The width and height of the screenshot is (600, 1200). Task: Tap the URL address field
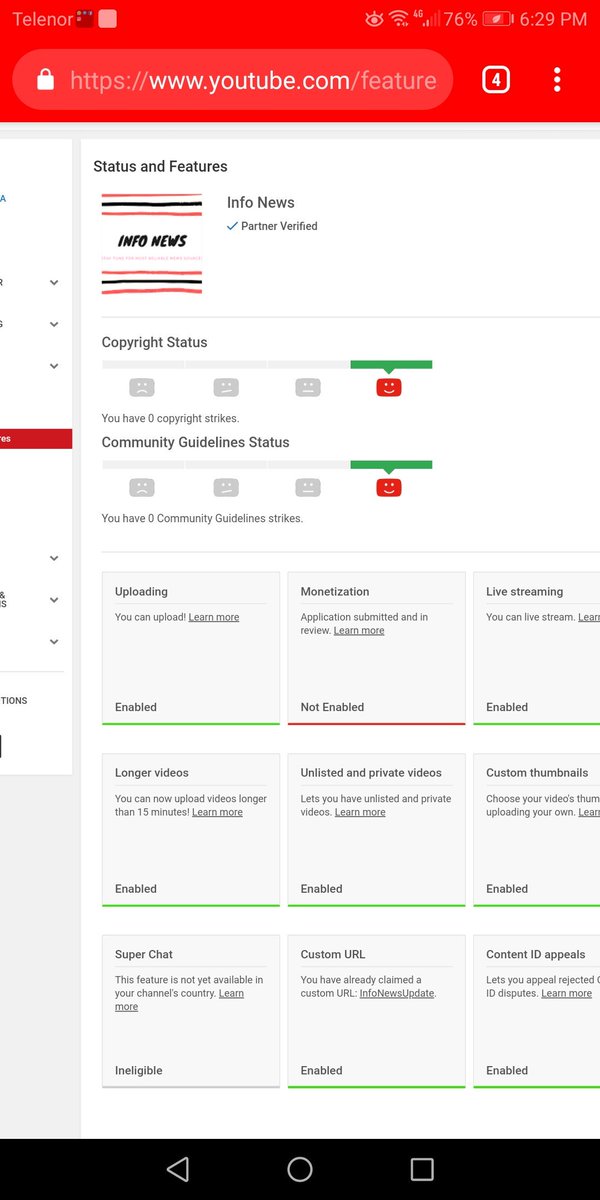coord(232,80)
